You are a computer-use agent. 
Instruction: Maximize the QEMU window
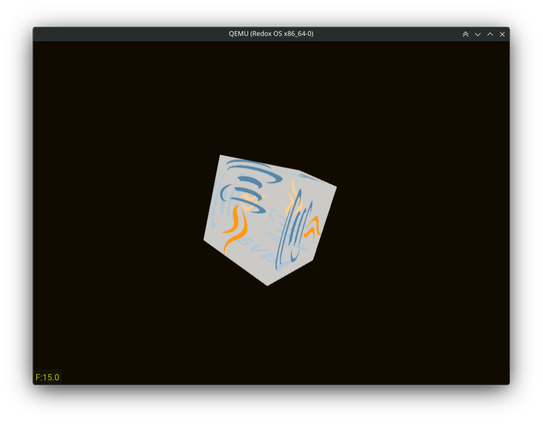(490, 34)
